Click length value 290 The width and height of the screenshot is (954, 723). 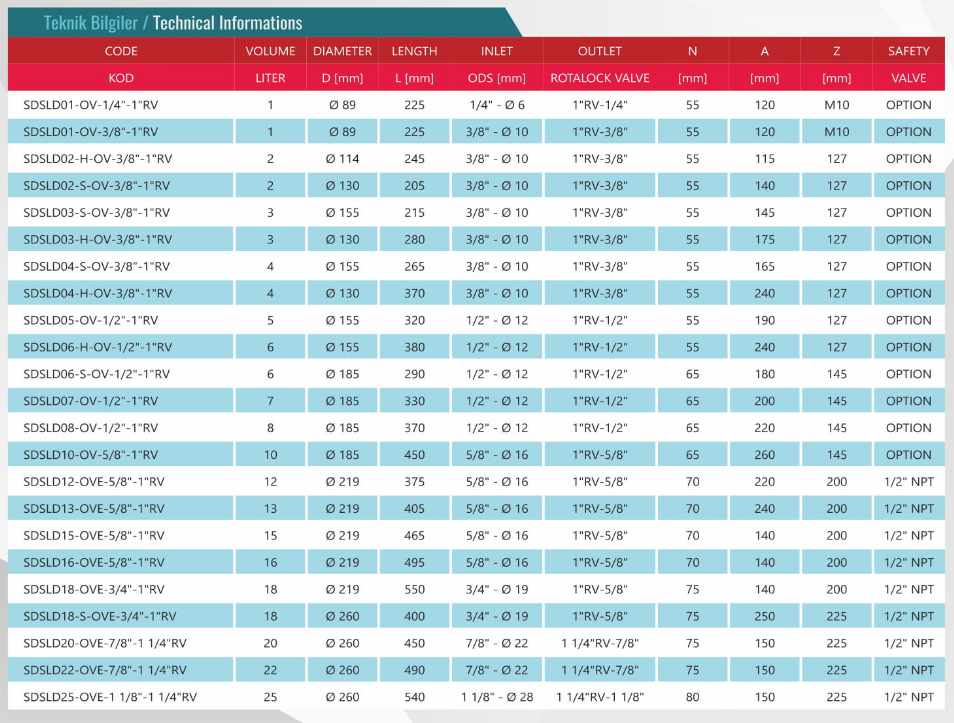(x=414, y=374)
